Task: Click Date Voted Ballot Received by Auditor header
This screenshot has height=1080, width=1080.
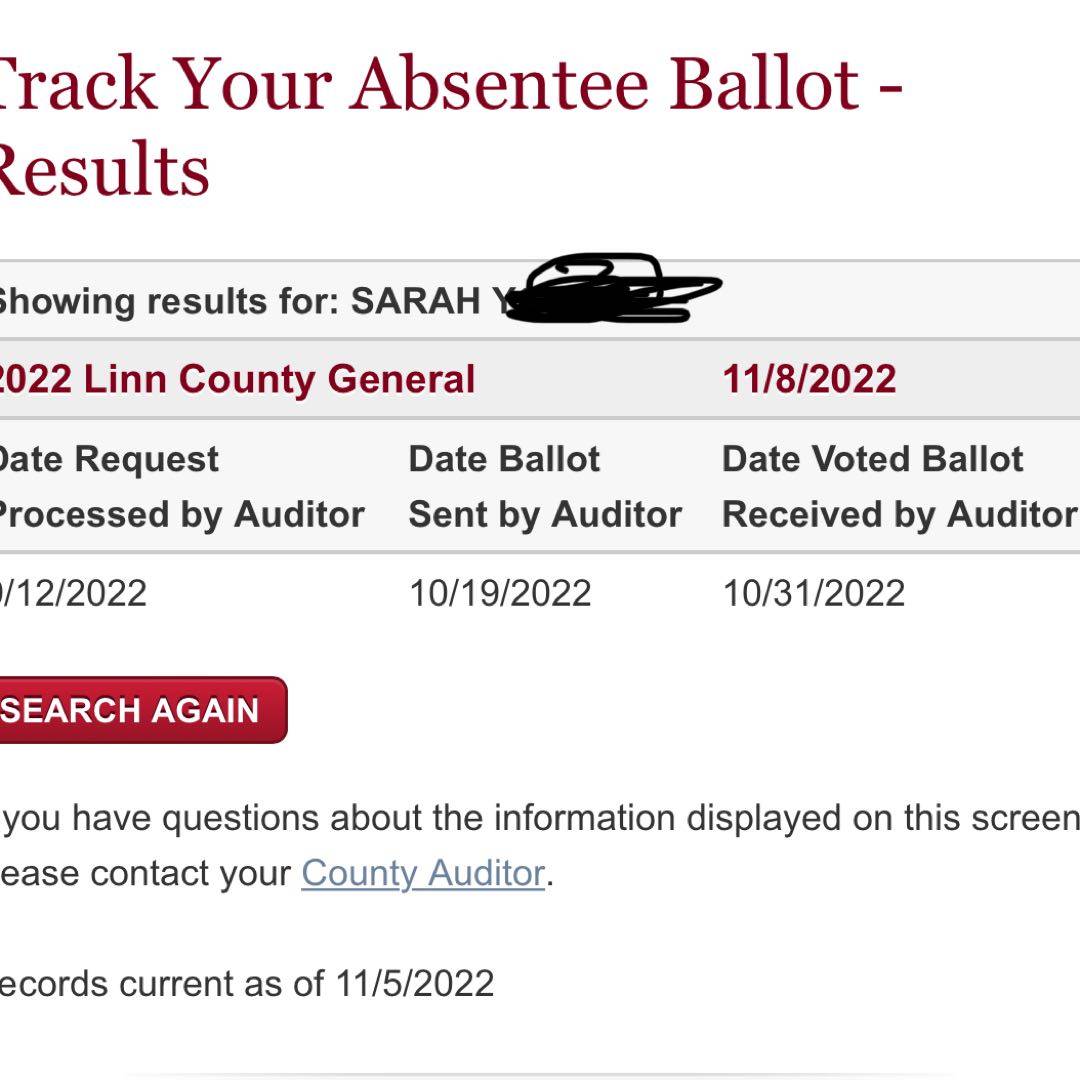Action: [898, 487]
